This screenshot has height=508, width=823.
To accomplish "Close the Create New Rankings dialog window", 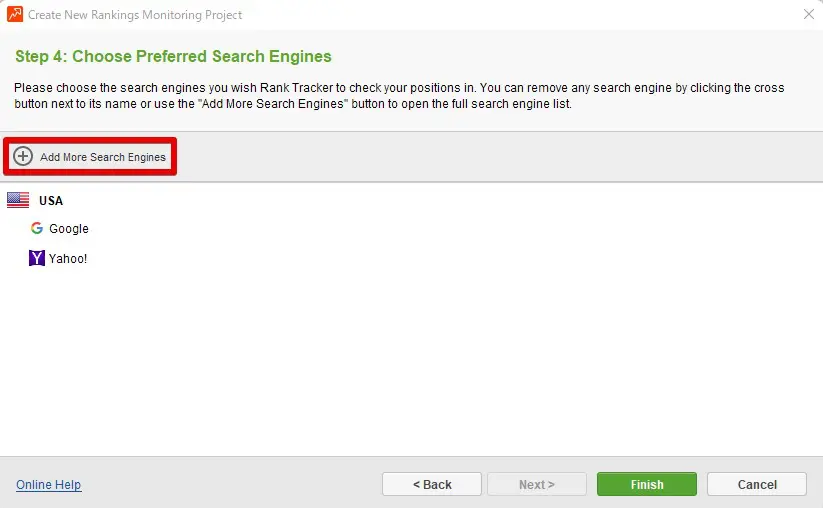I will point(808,14).
